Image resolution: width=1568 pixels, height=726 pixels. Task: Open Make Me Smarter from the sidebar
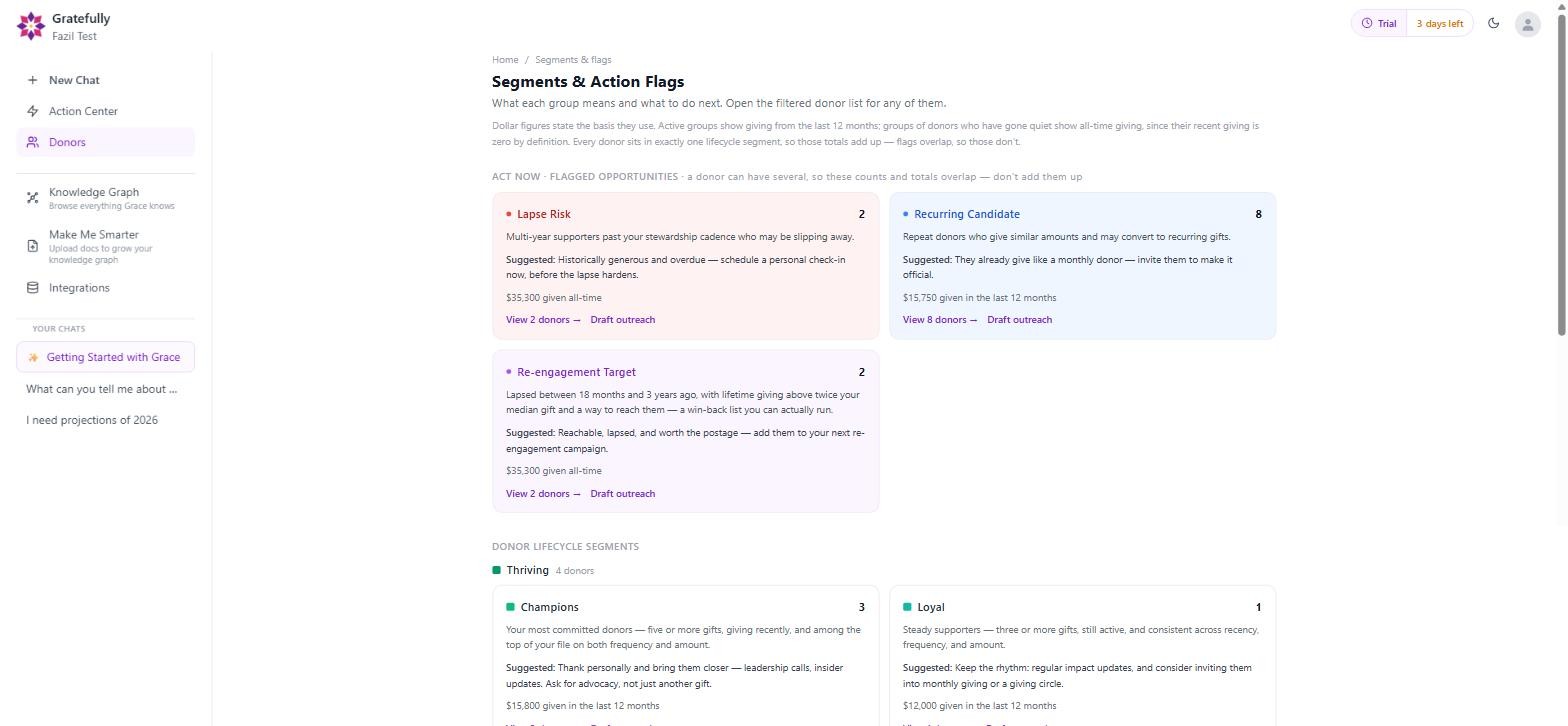point(106,246)
